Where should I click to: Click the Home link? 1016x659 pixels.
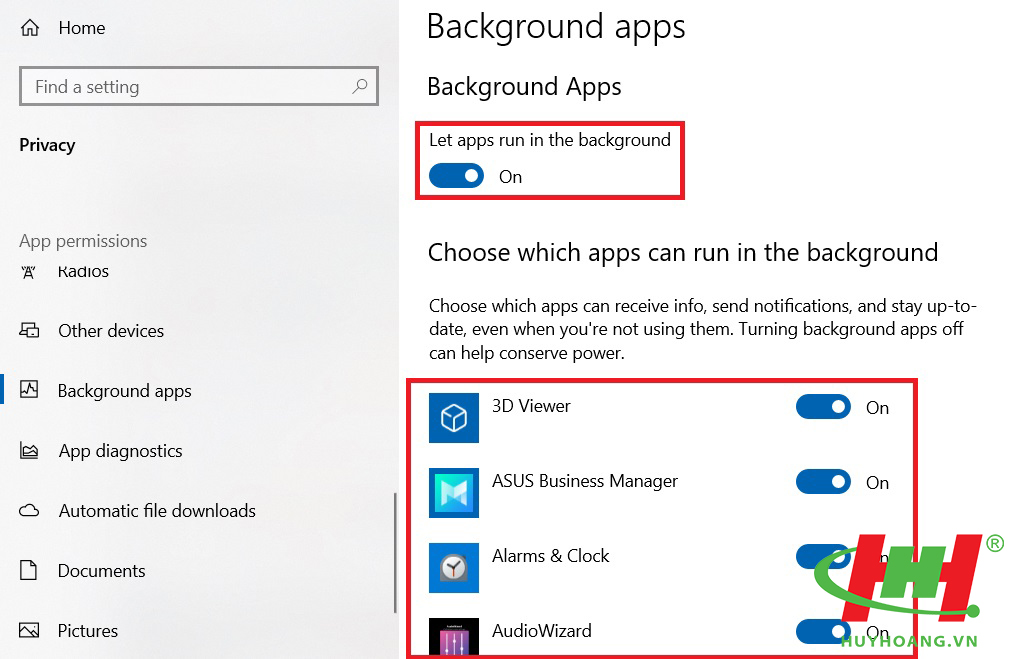[81, 28]
